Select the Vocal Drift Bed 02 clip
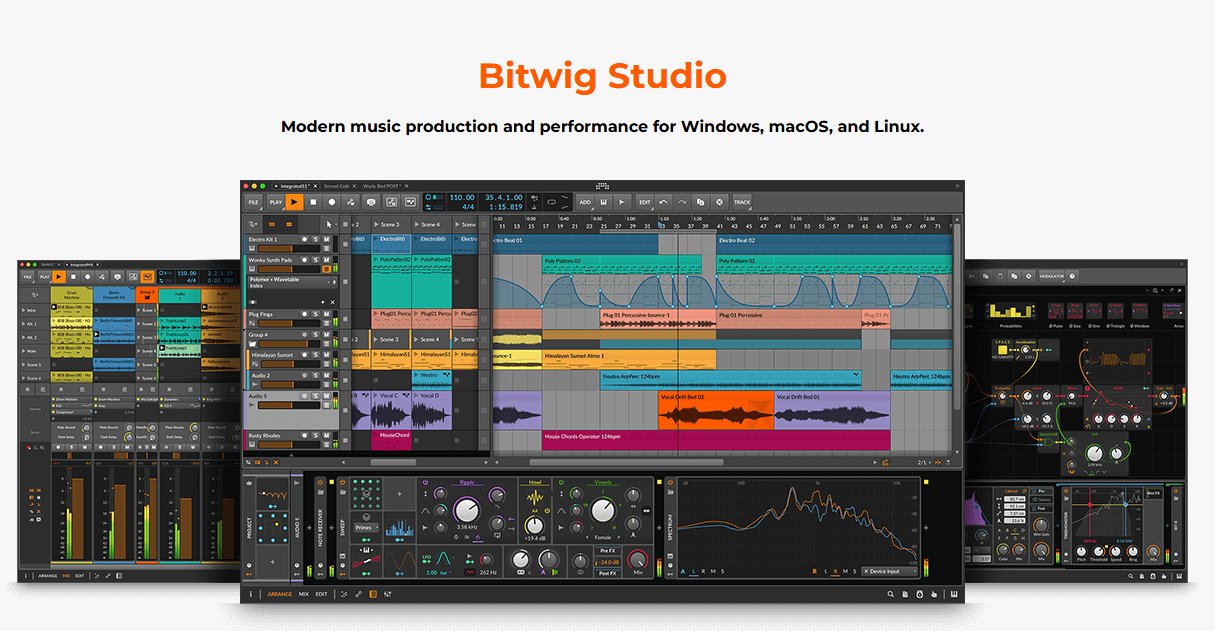Image resolution: width=1215 pixels, height=631 pixels. coord(717,410)
